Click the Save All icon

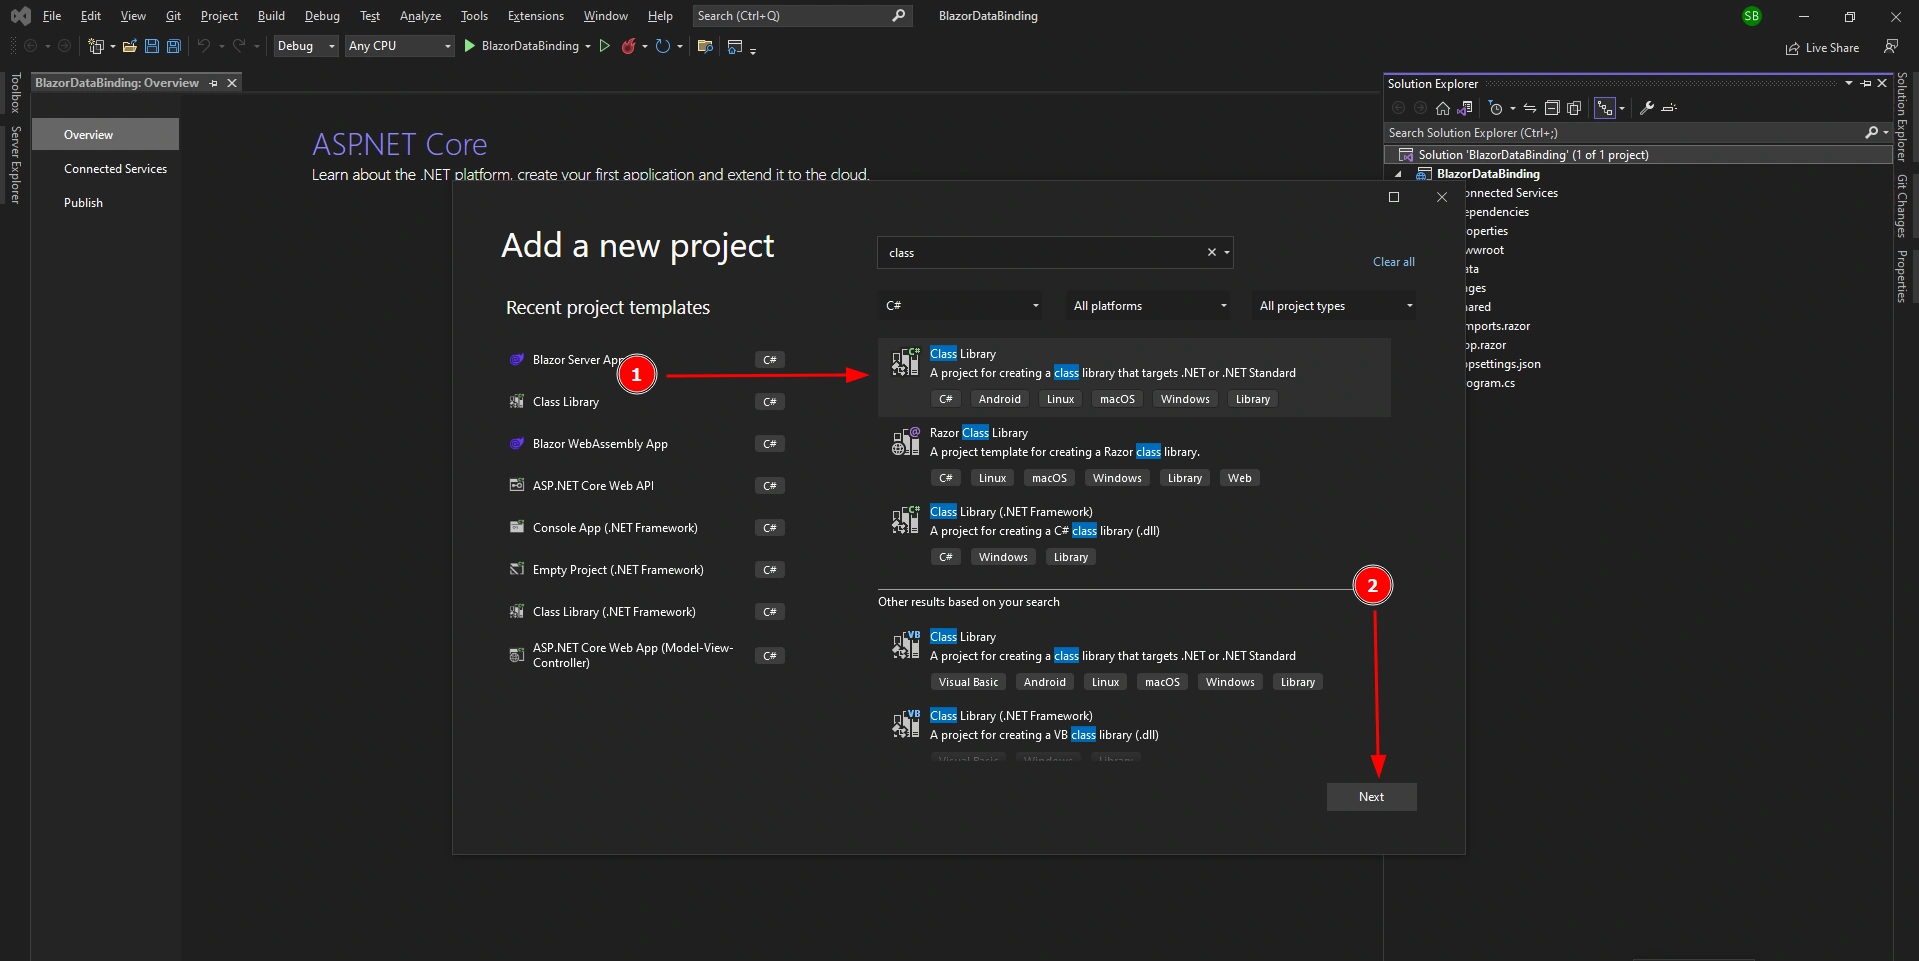point(174,46)
